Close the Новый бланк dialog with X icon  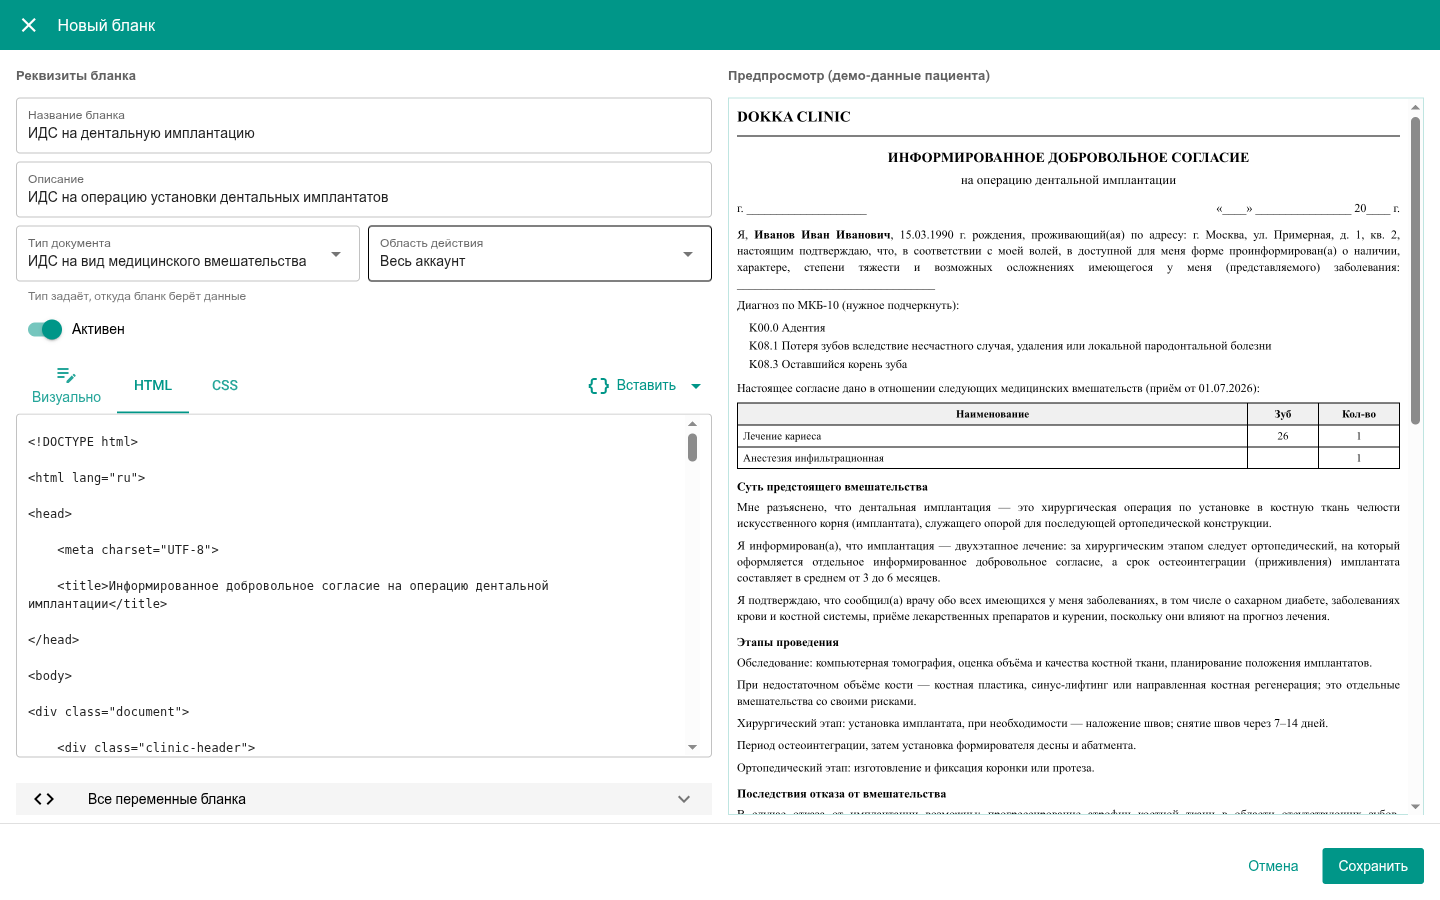click(29, 25)
